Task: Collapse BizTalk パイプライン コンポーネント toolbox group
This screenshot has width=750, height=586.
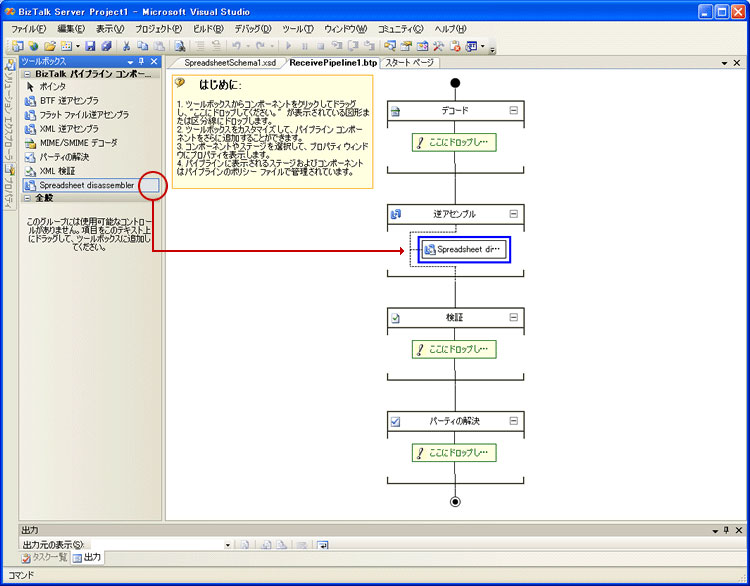Action: coord(27,74)
